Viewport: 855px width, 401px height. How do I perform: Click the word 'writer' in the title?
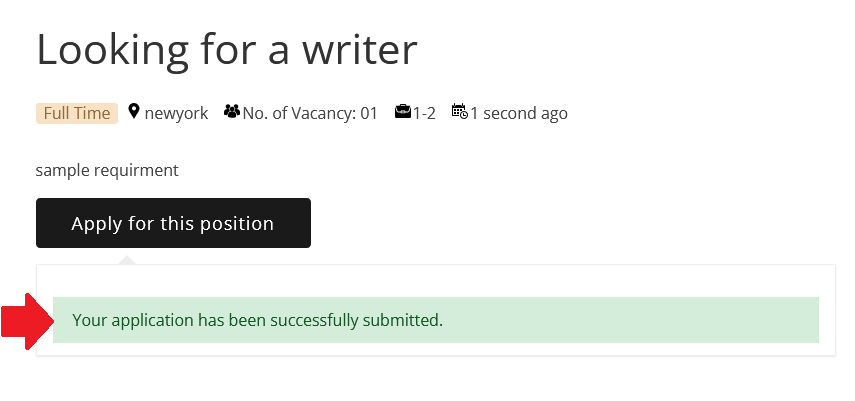point(360,50)
